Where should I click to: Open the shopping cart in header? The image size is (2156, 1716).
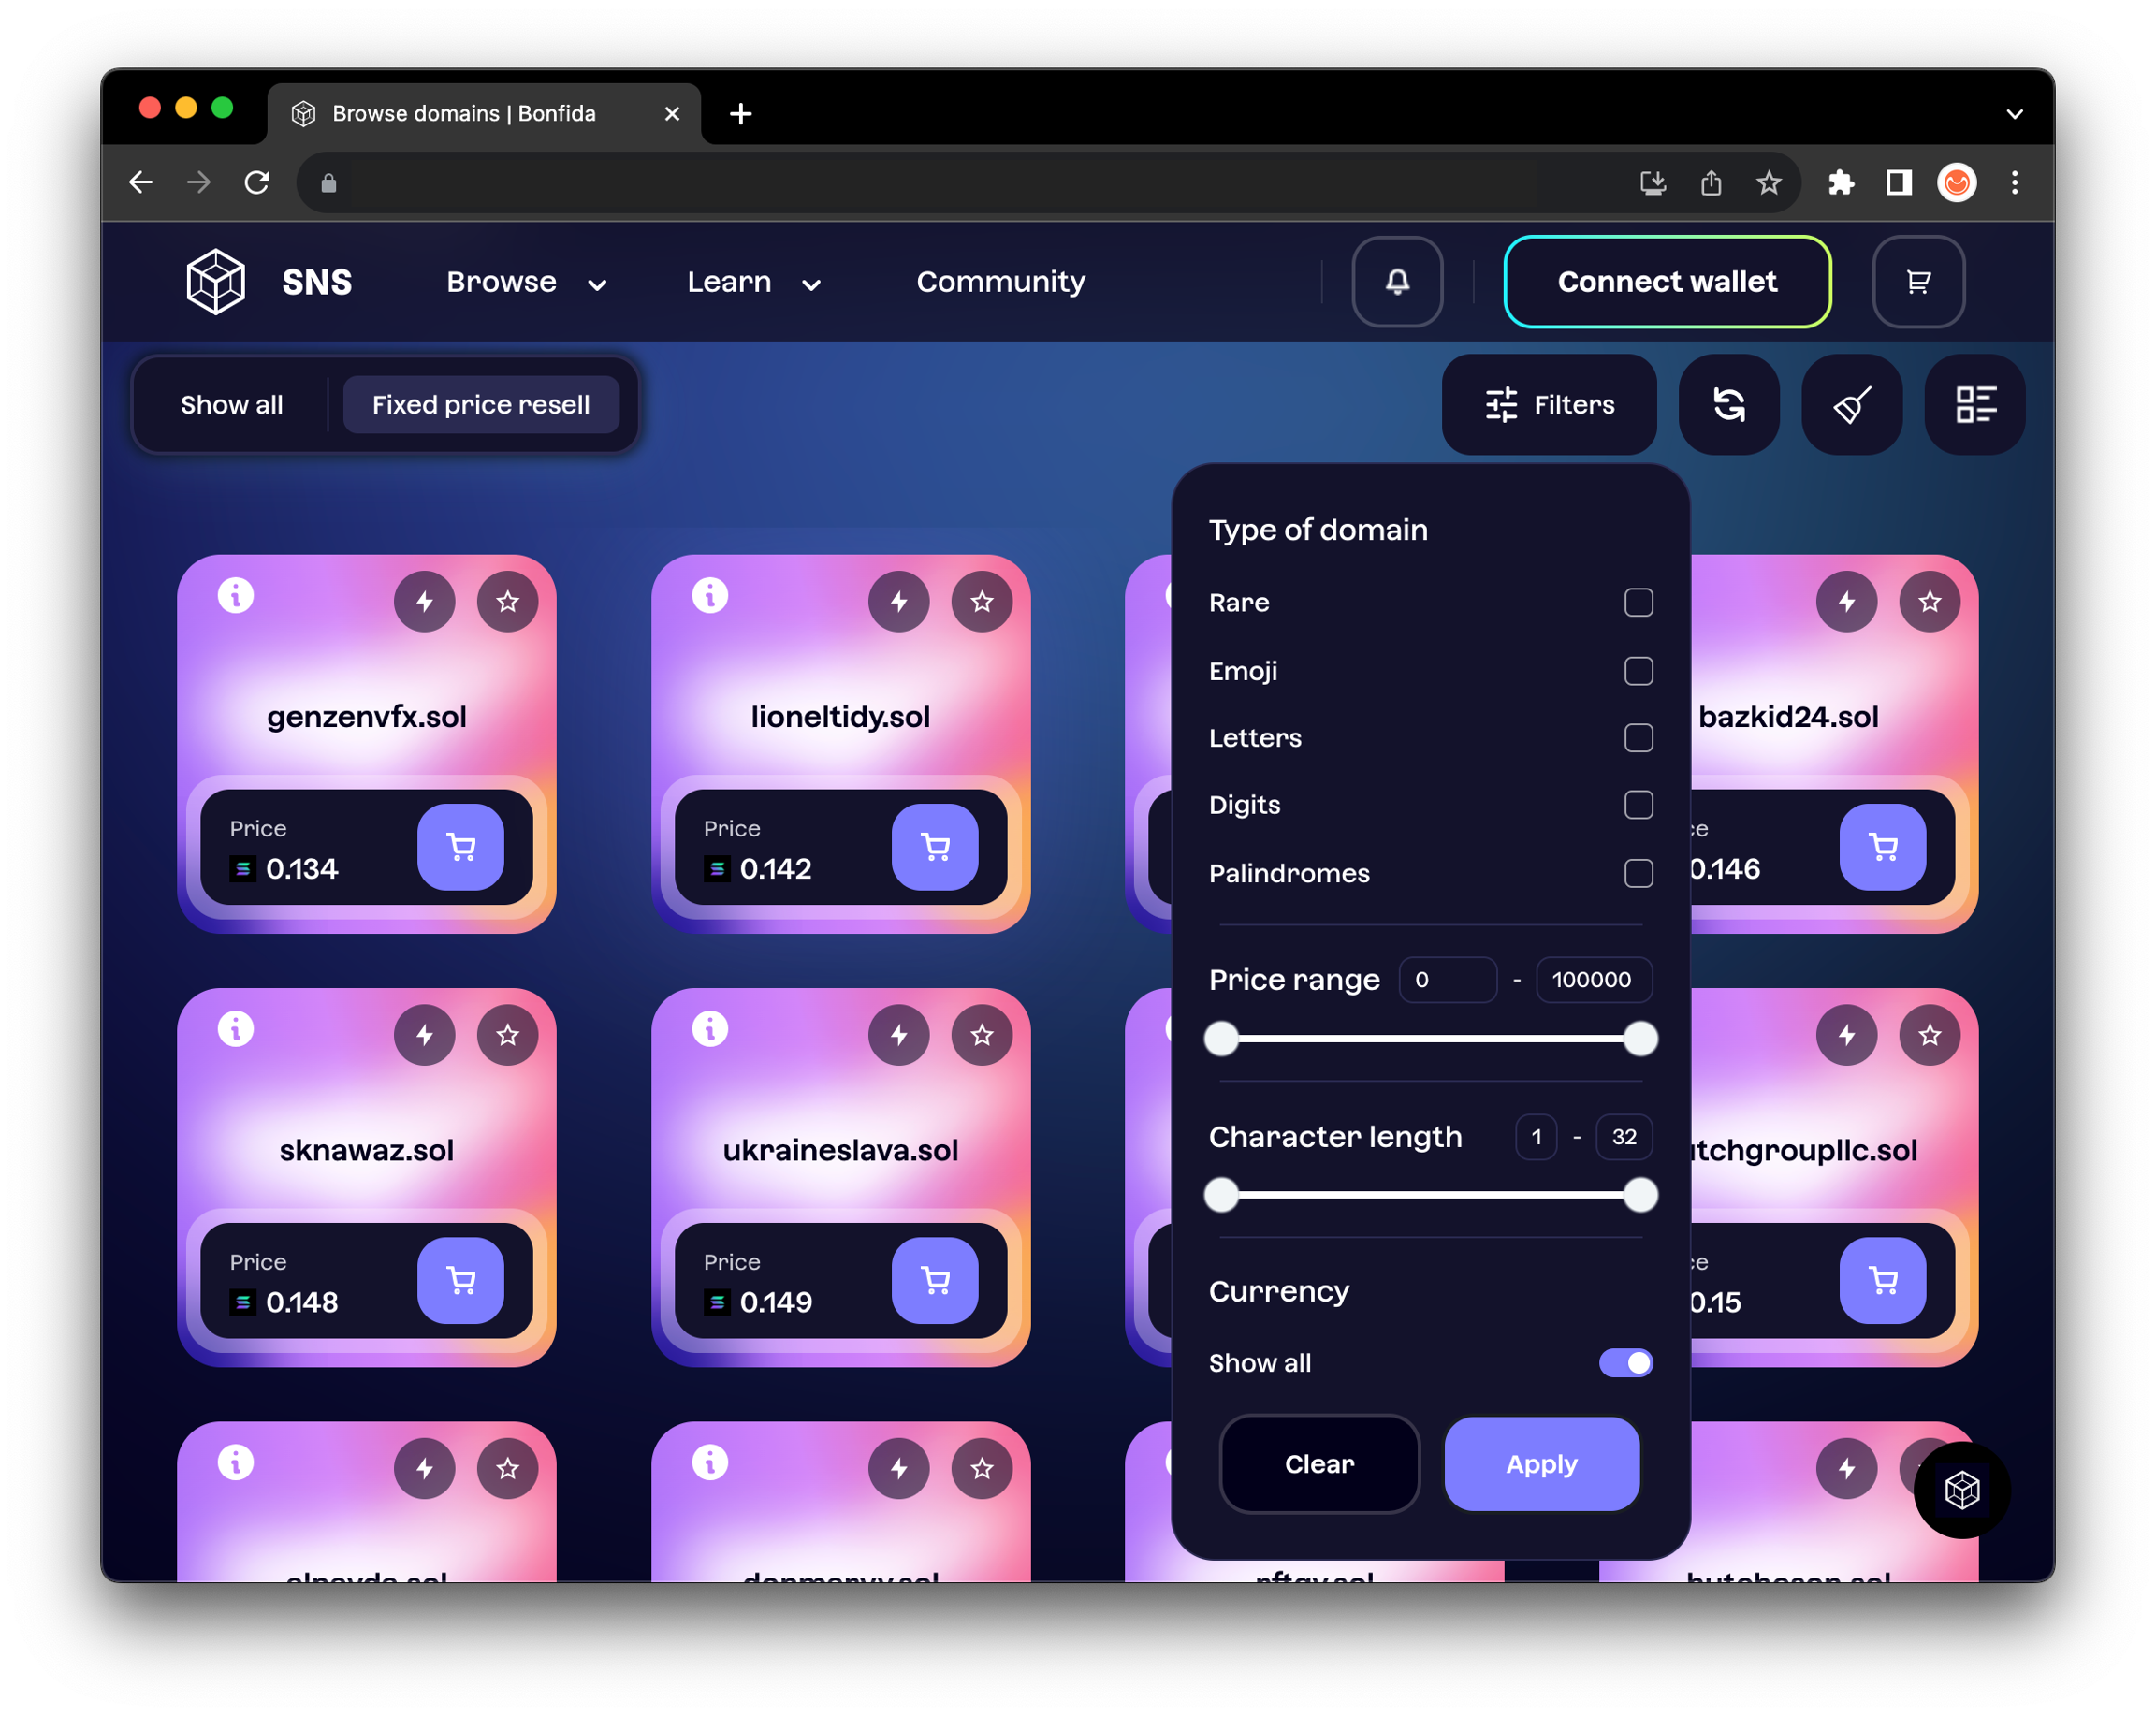pos(1917,282)
